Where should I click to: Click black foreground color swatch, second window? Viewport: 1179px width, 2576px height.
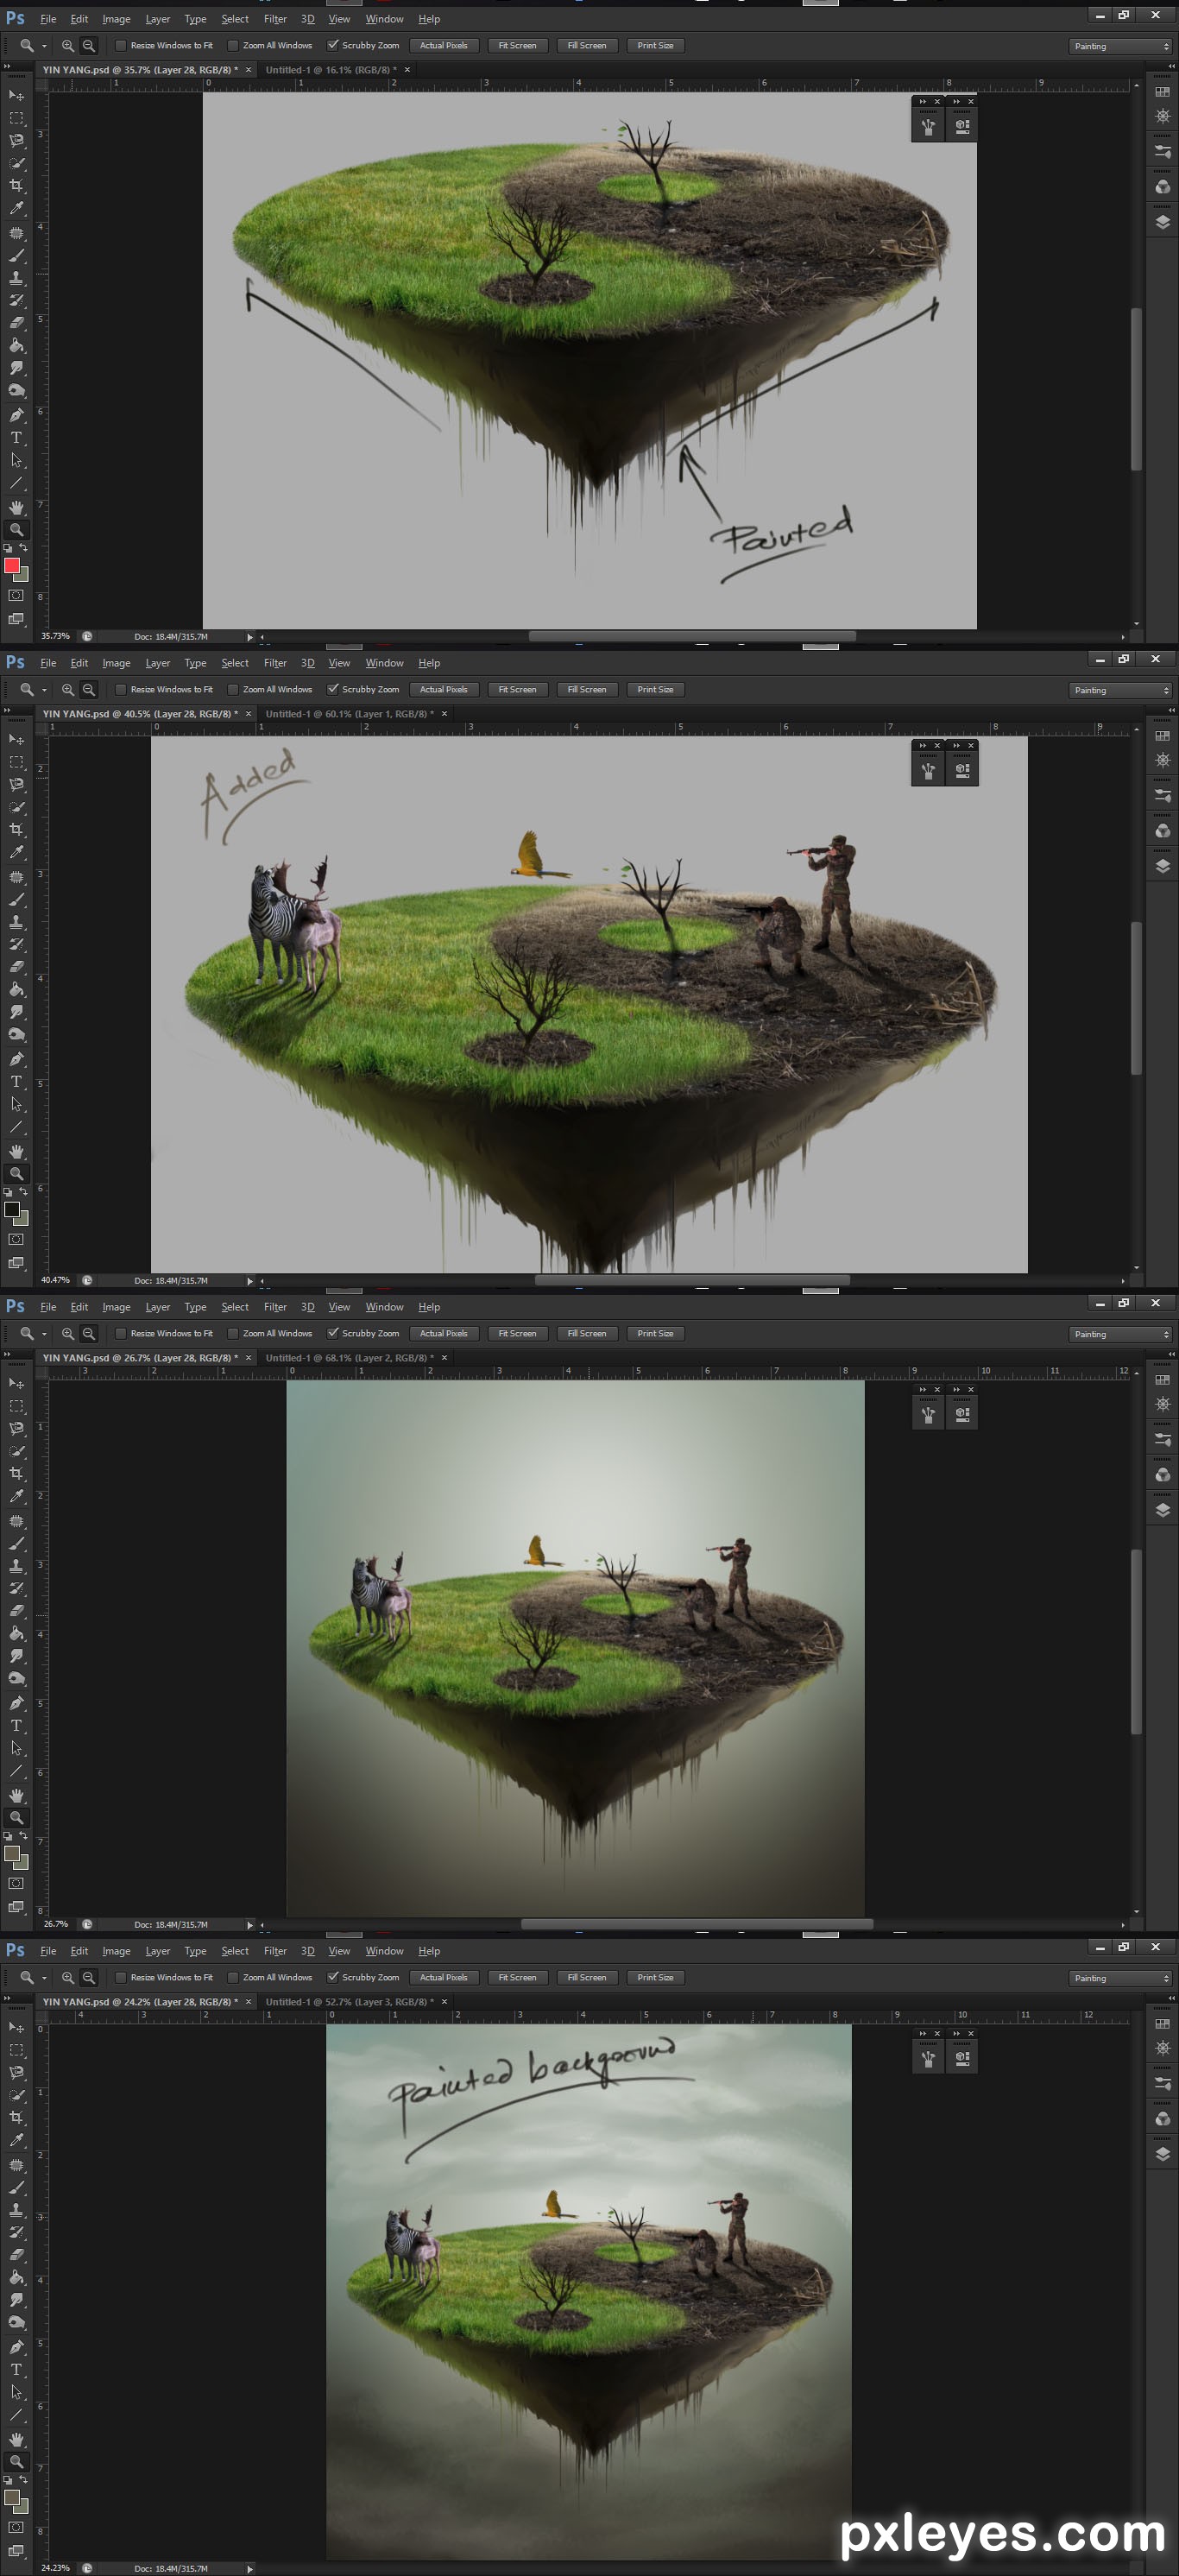tap(12, 1210)
